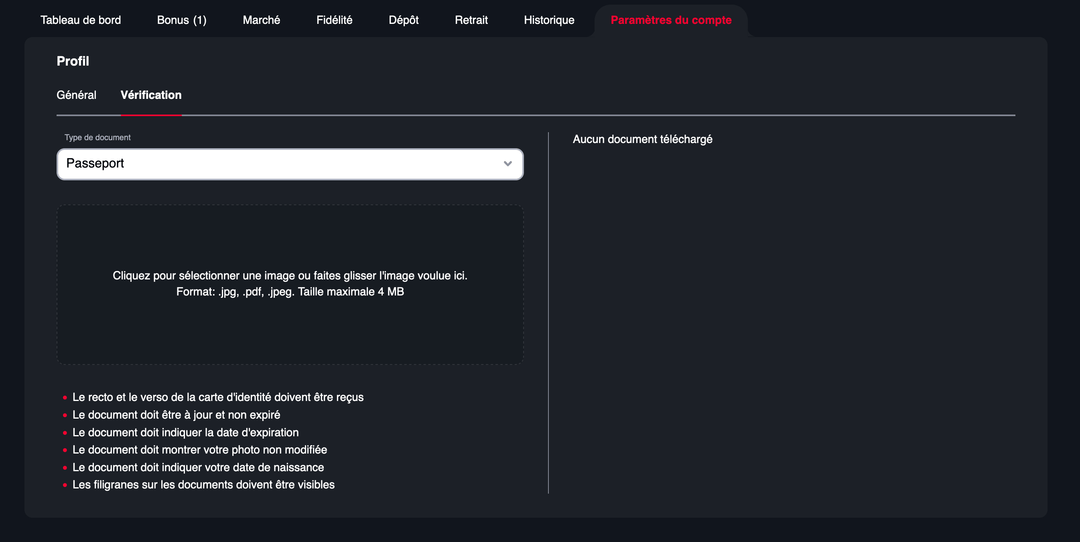Click the image upload drop zone
Screen dimensions: 1080x542
point(290,284)
